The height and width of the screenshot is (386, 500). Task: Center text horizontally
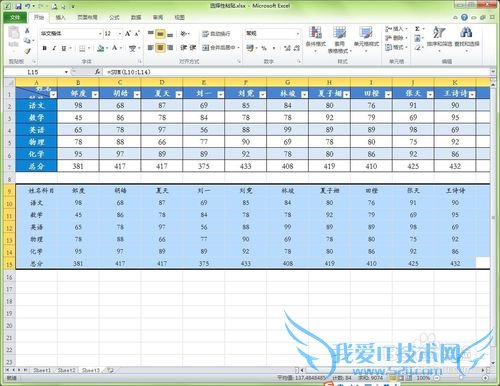[160, 48]
